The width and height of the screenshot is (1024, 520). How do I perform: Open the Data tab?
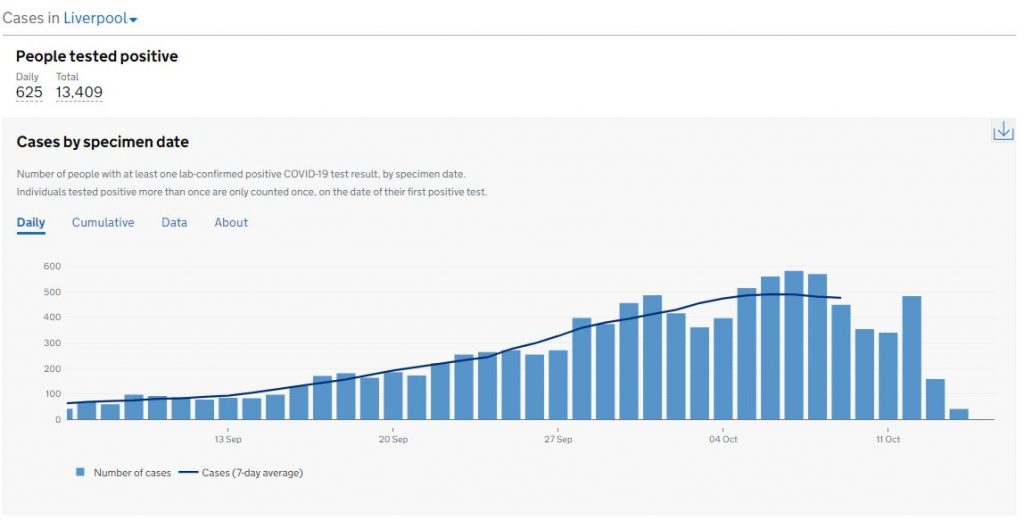click(174, 222)
